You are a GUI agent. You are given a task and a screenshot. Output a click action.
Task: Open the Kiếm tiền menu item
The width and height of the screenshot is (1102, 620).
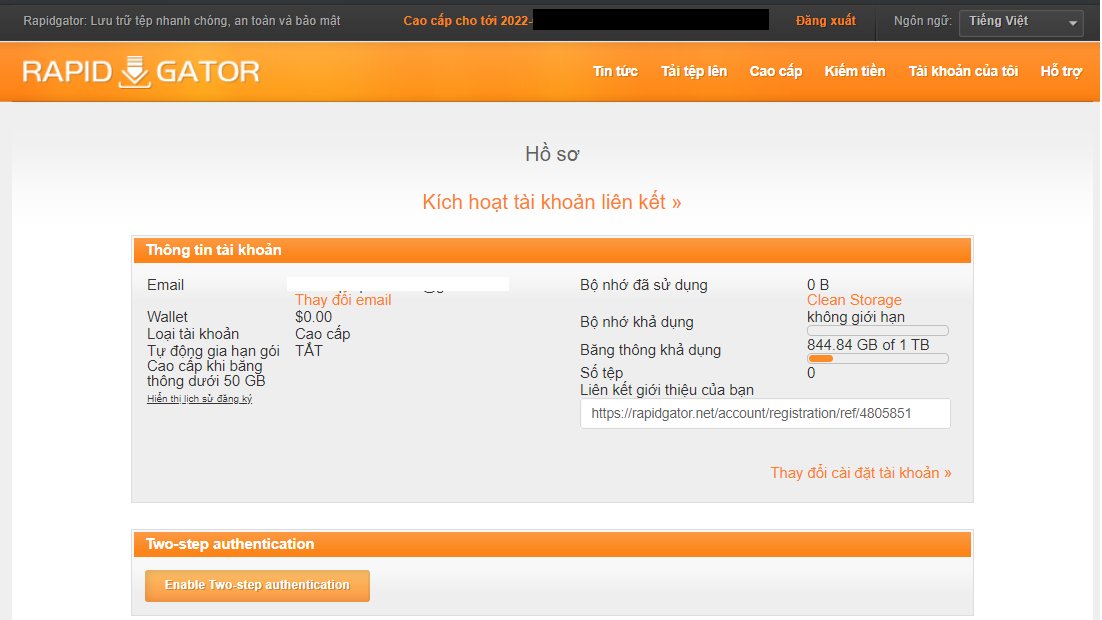855,71
